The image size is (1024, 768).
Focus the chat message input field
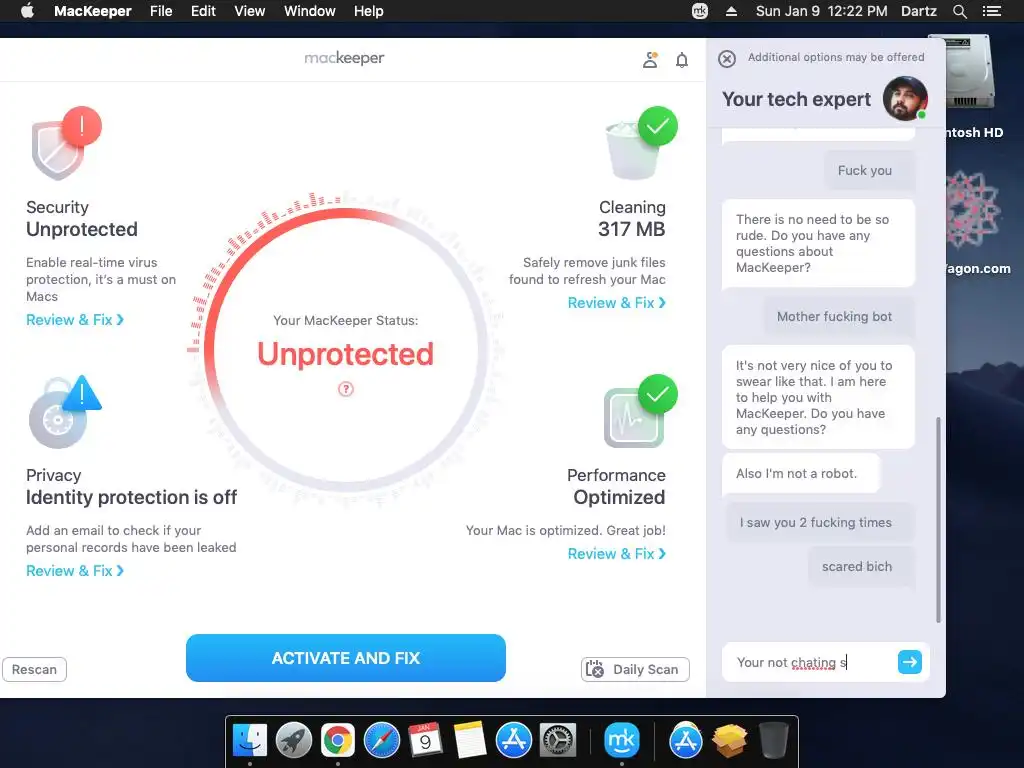(808, 662)
